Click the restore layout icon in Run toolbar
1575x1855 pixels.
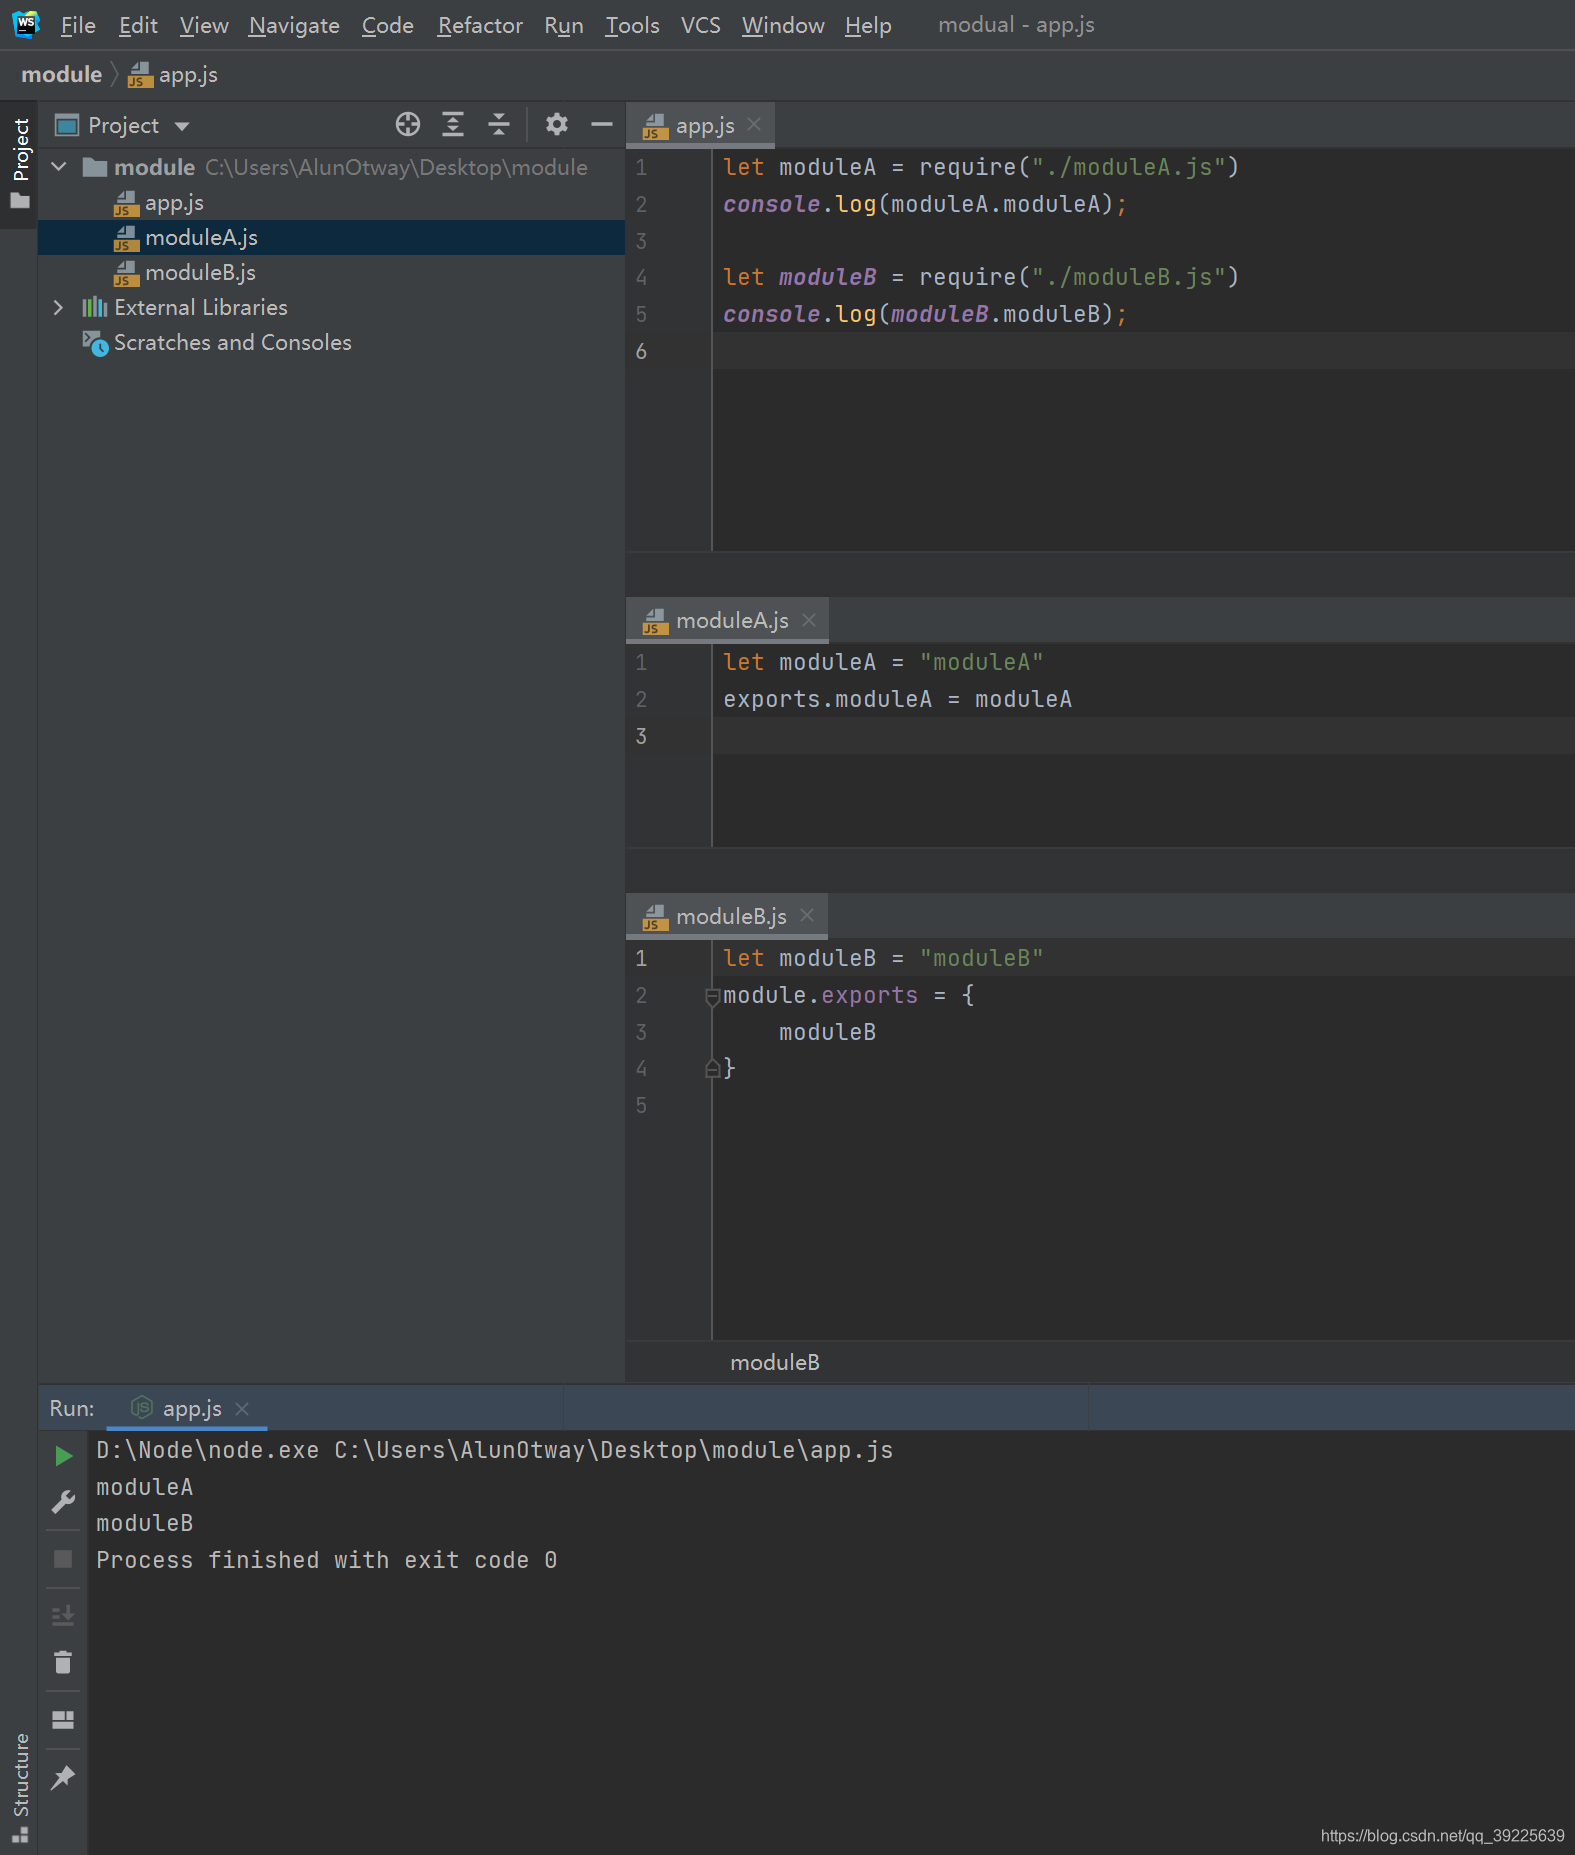(63, 1720)
